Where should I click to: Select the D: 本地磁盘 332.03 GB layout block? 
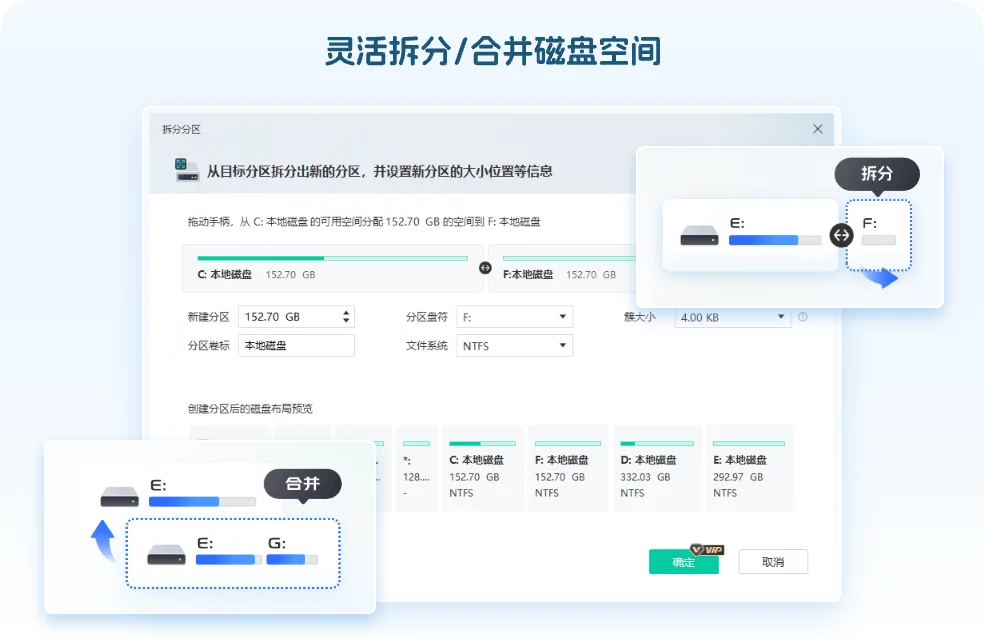(656, 468)
